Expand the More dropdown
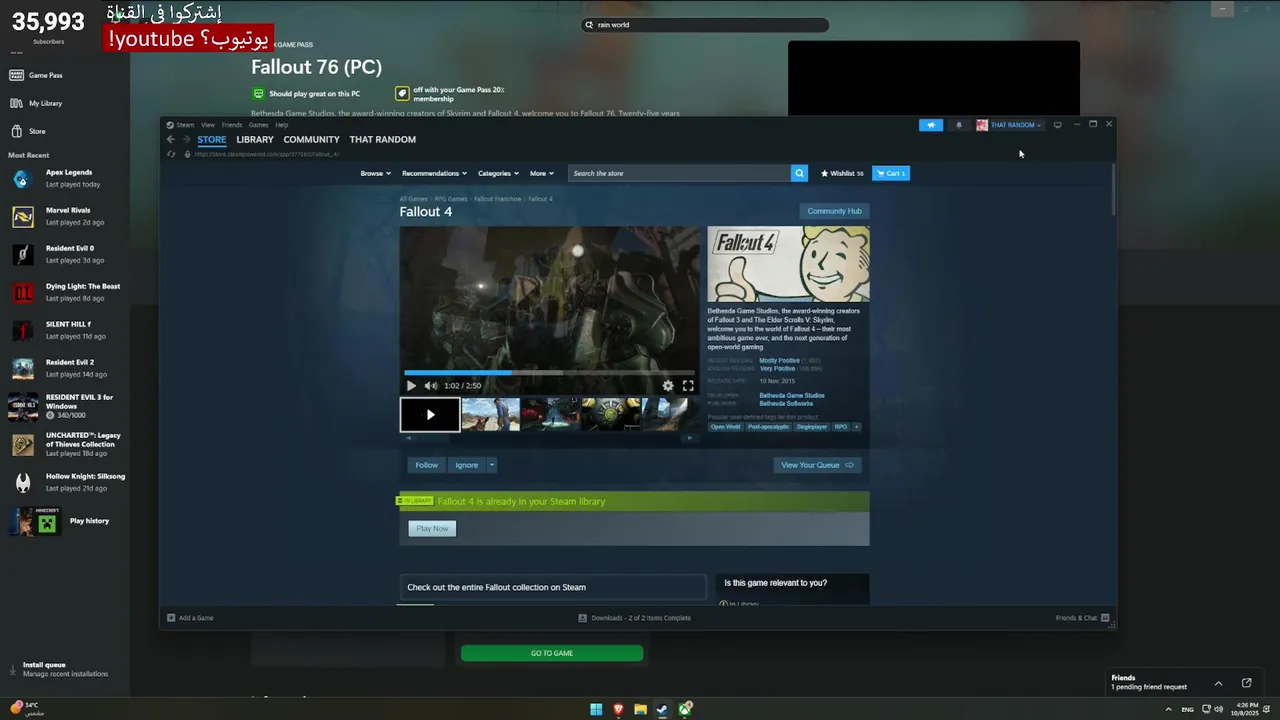Image resolution: width=1280 pixels, height=720 pixels. tap(541, 173)
